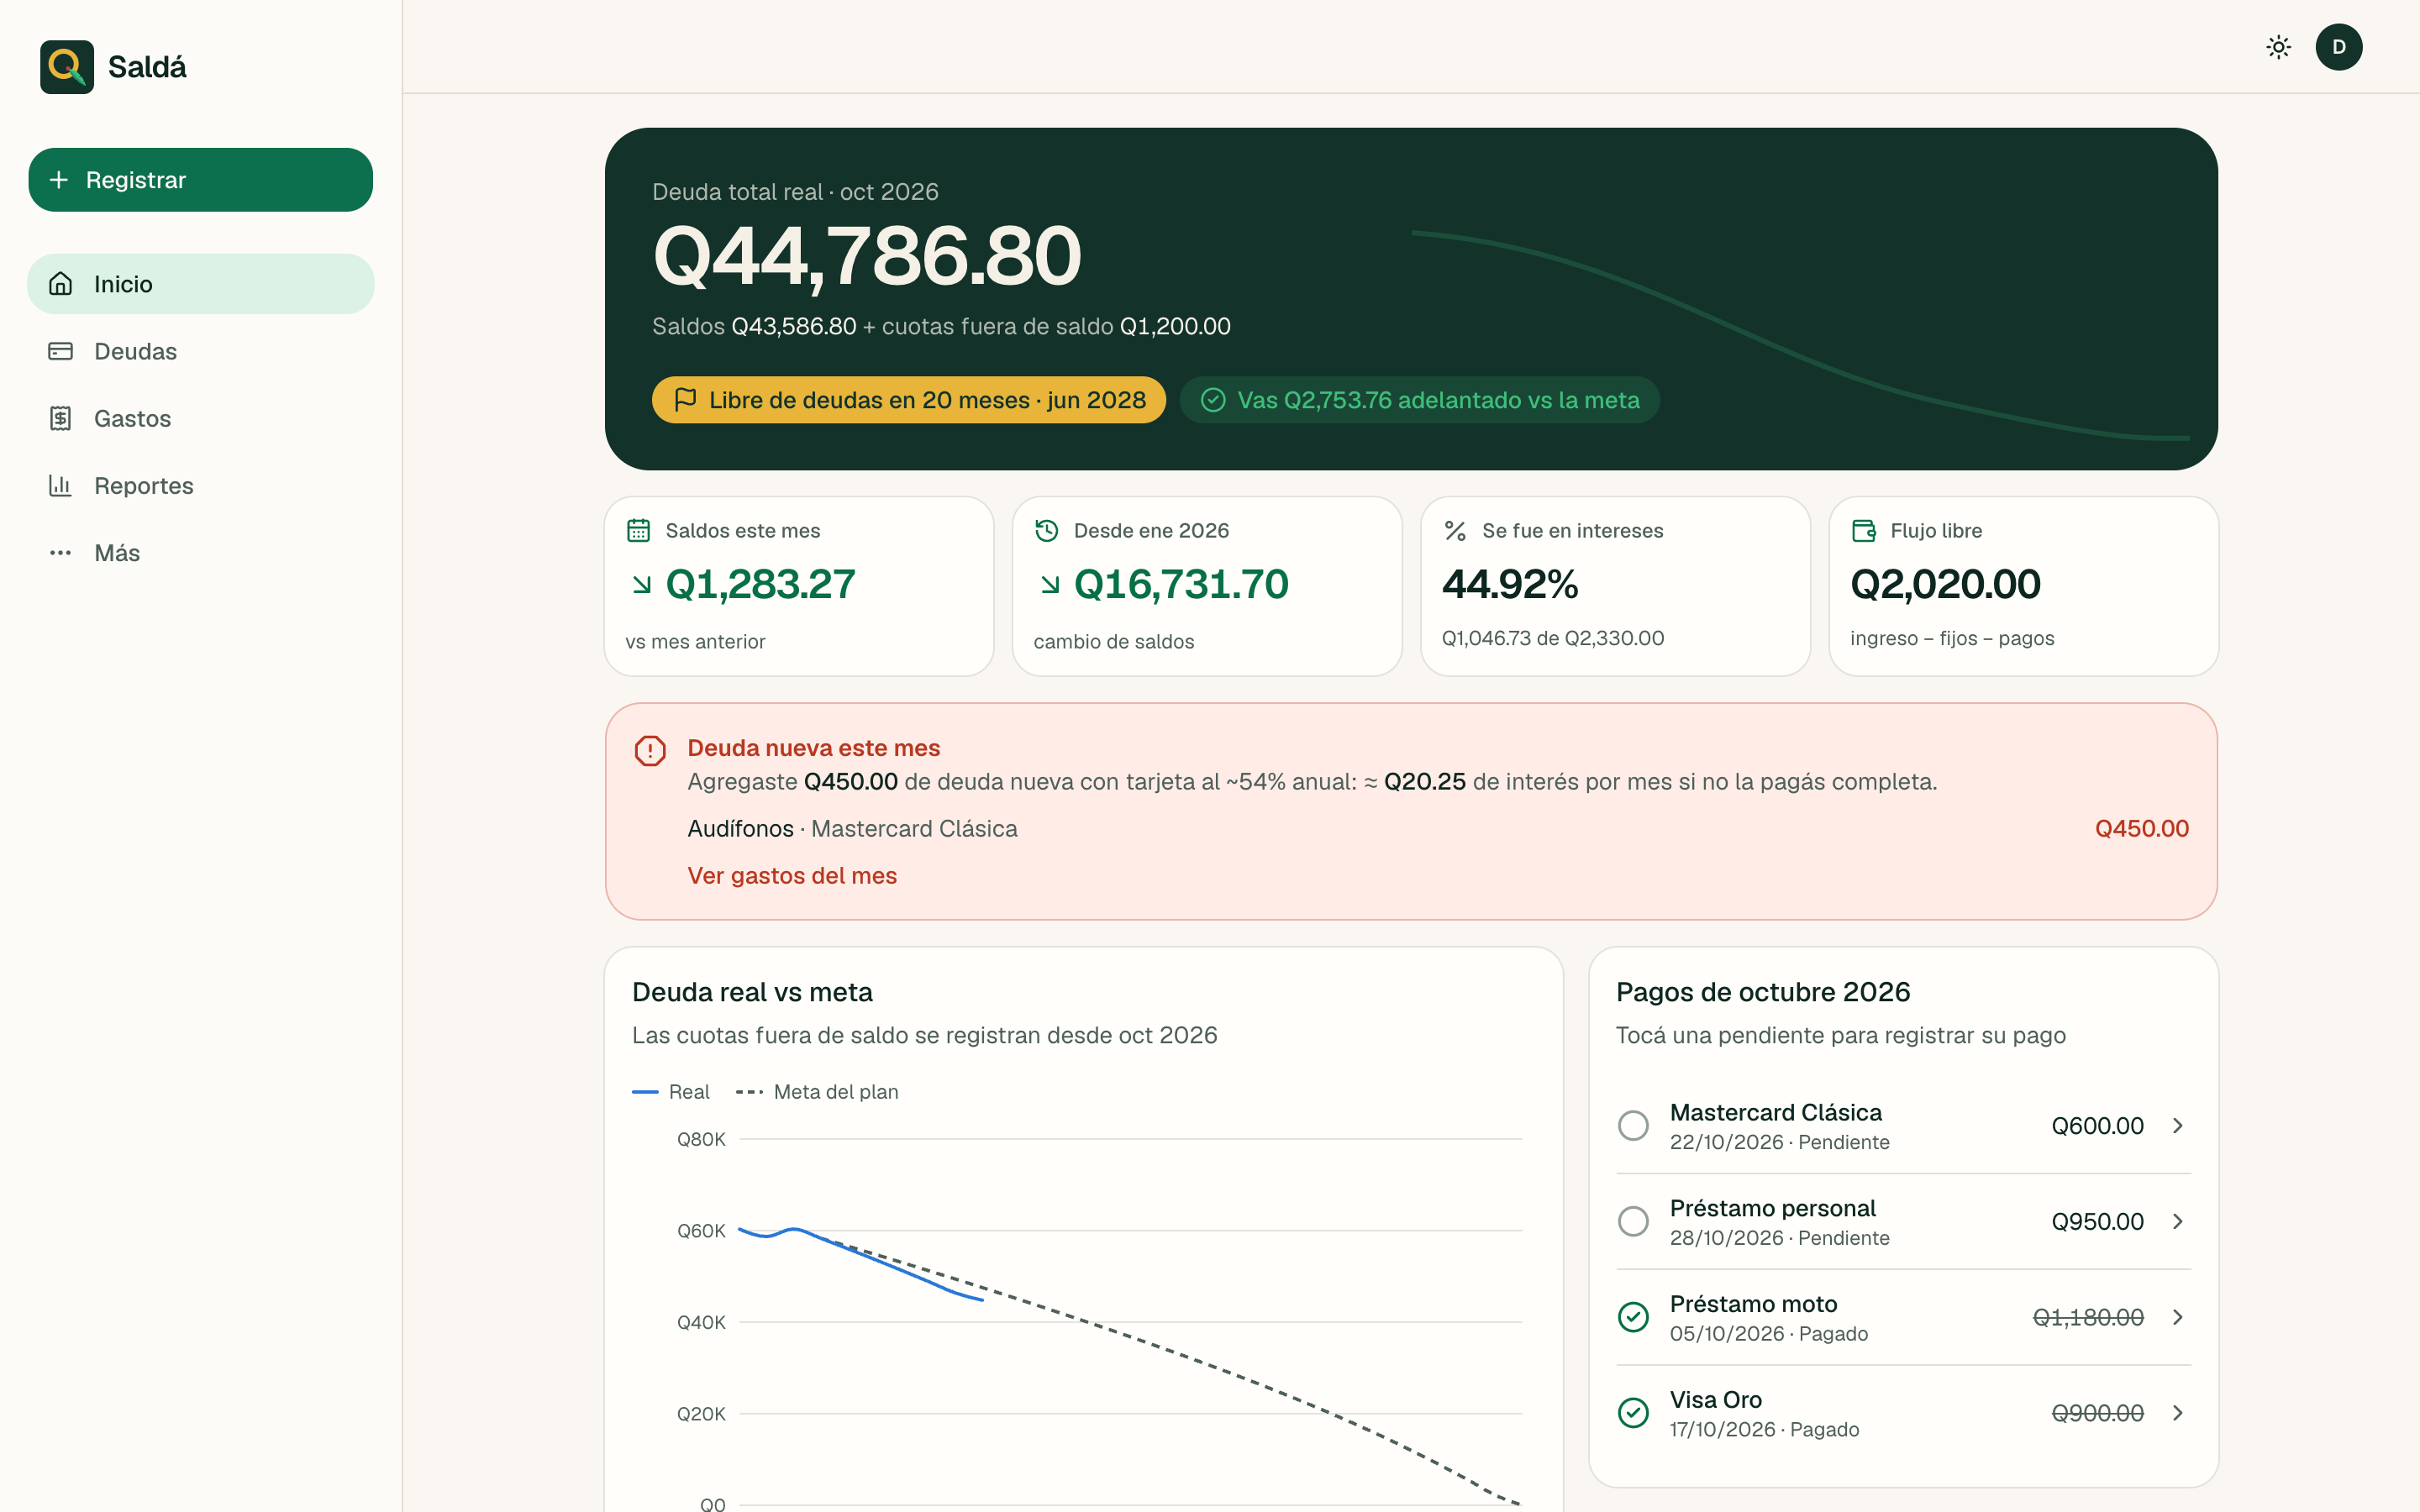Toggle Meta del plan legend series
The image size is (2420, 1512).
click(x=817, y=1092)
